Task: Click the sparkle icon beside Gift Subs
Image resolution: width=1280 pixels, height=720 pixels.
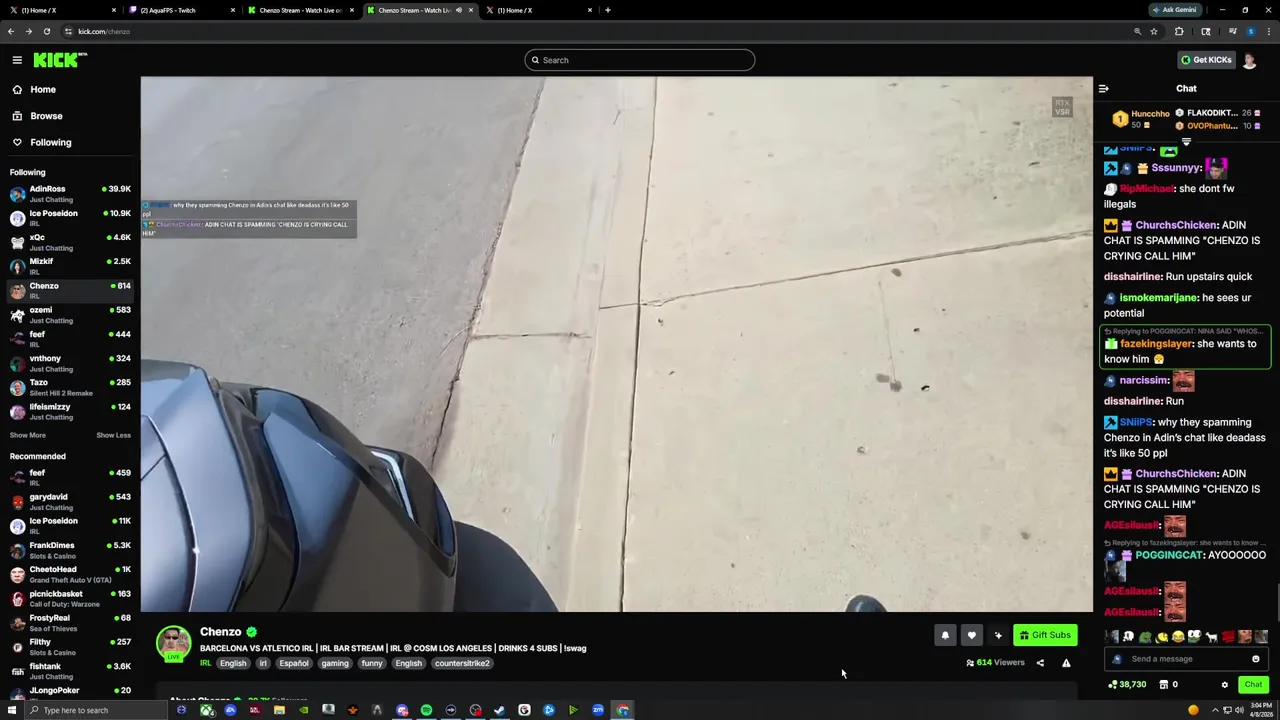Action: tap(998, 635)
